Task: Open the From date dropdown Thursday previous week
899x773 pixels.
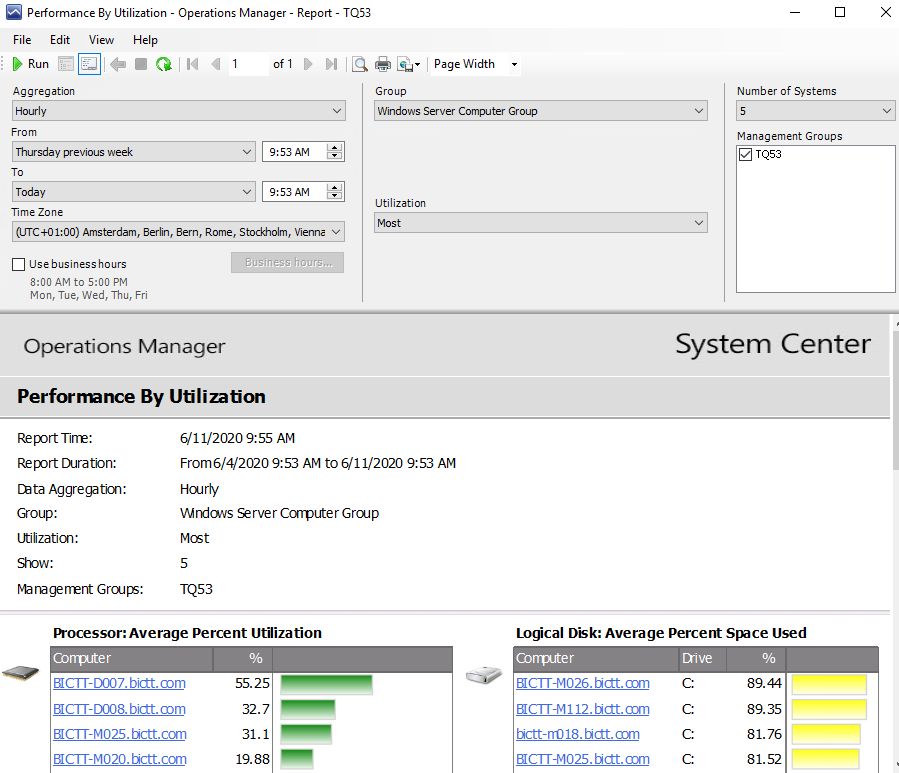Action: pos(133,152)
